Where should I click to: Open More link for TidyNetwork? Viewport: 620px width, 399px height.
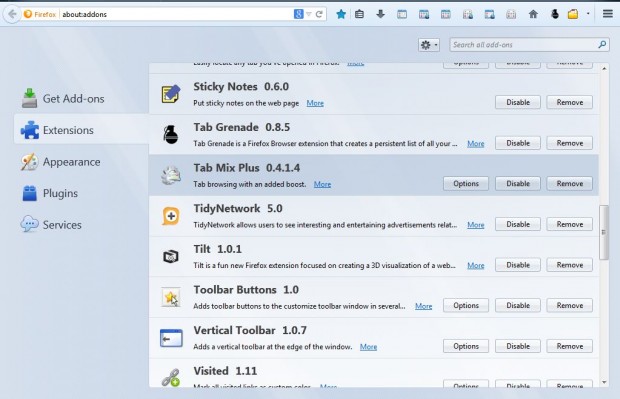point(476,225)
